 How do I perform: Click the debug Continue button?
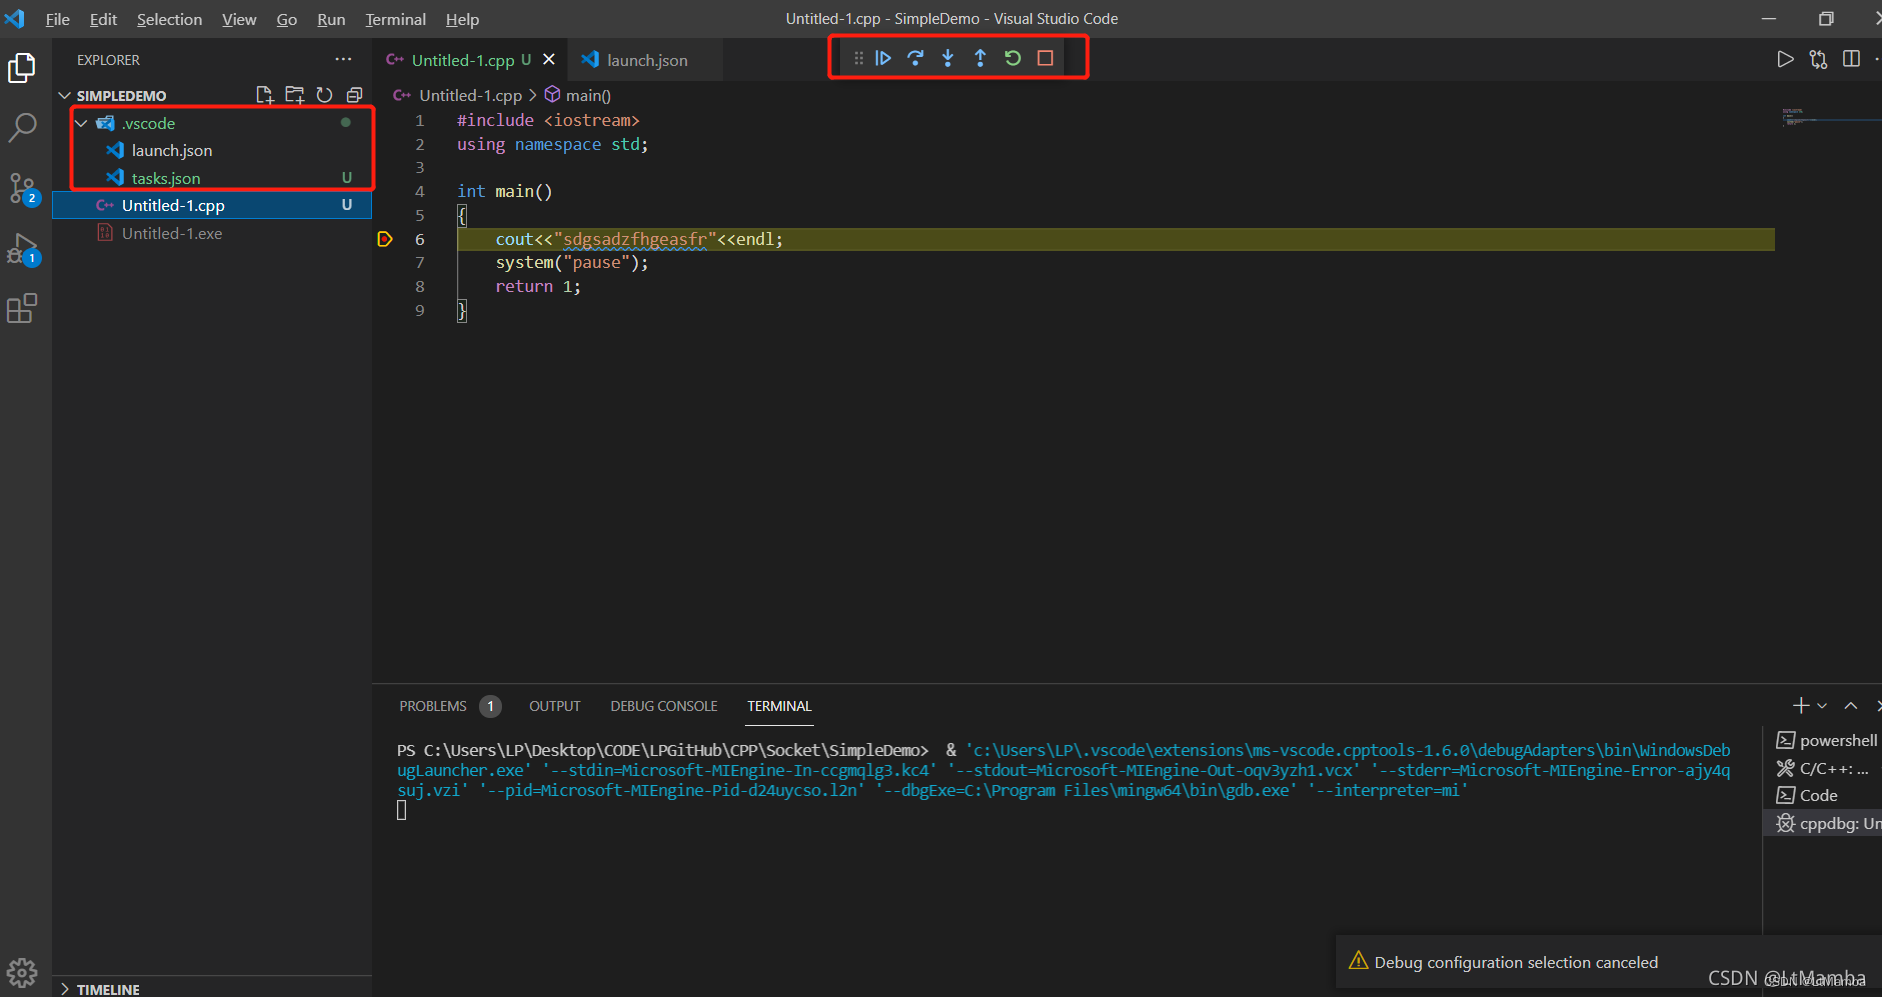point(883,58)
